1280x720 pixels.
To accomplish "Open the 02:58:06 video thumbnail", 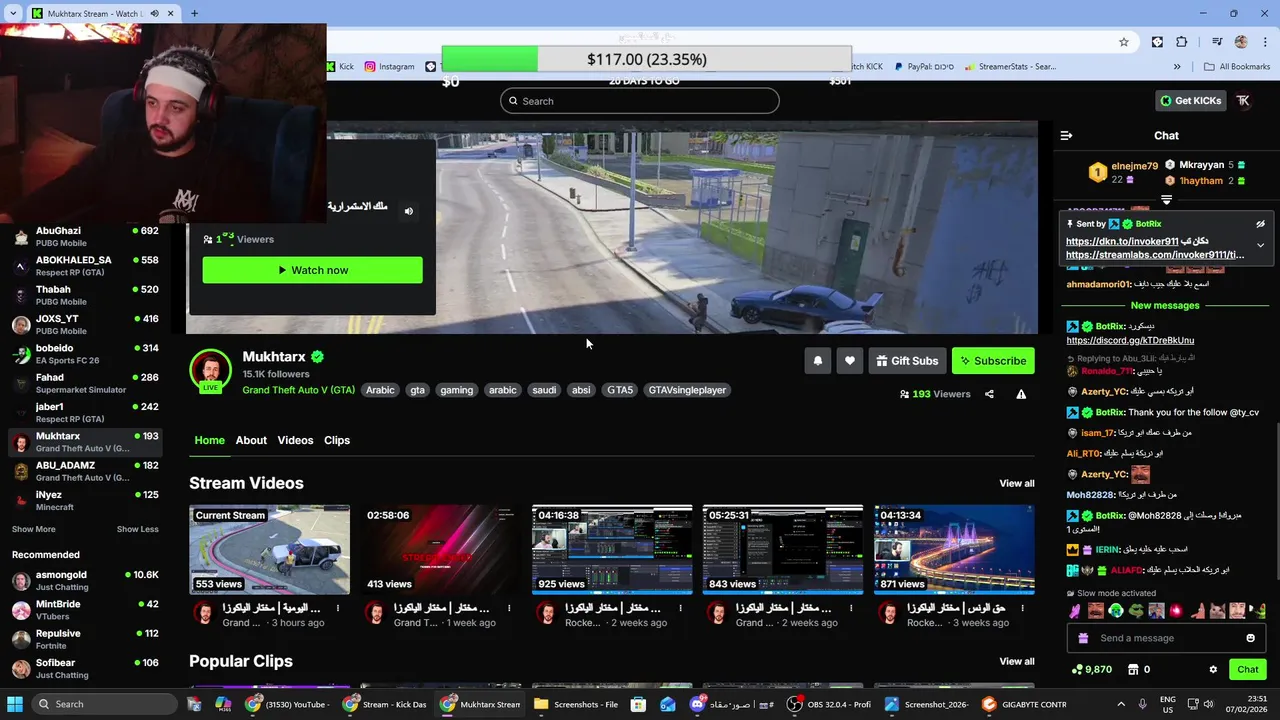I will [440, 549].
